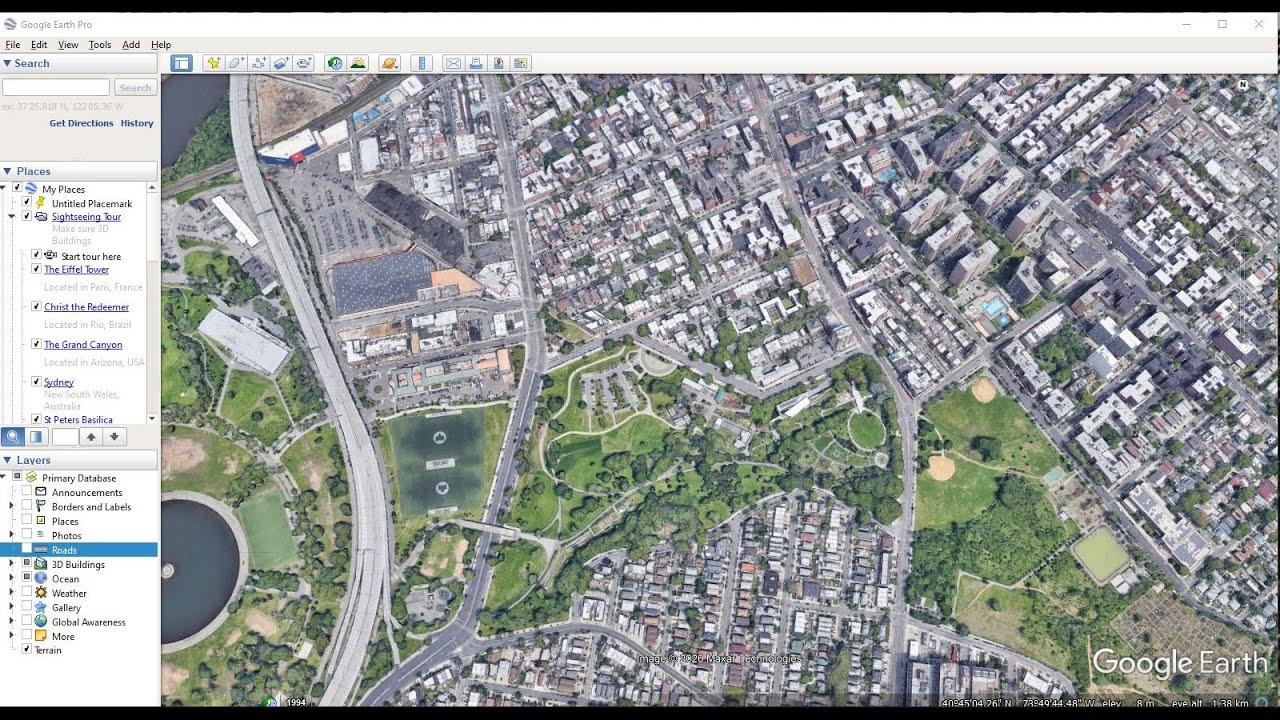Uncheck the Christ the Redeemer checkbox
The width and height of the screenshot is (1280, 720).
[36, 307]
